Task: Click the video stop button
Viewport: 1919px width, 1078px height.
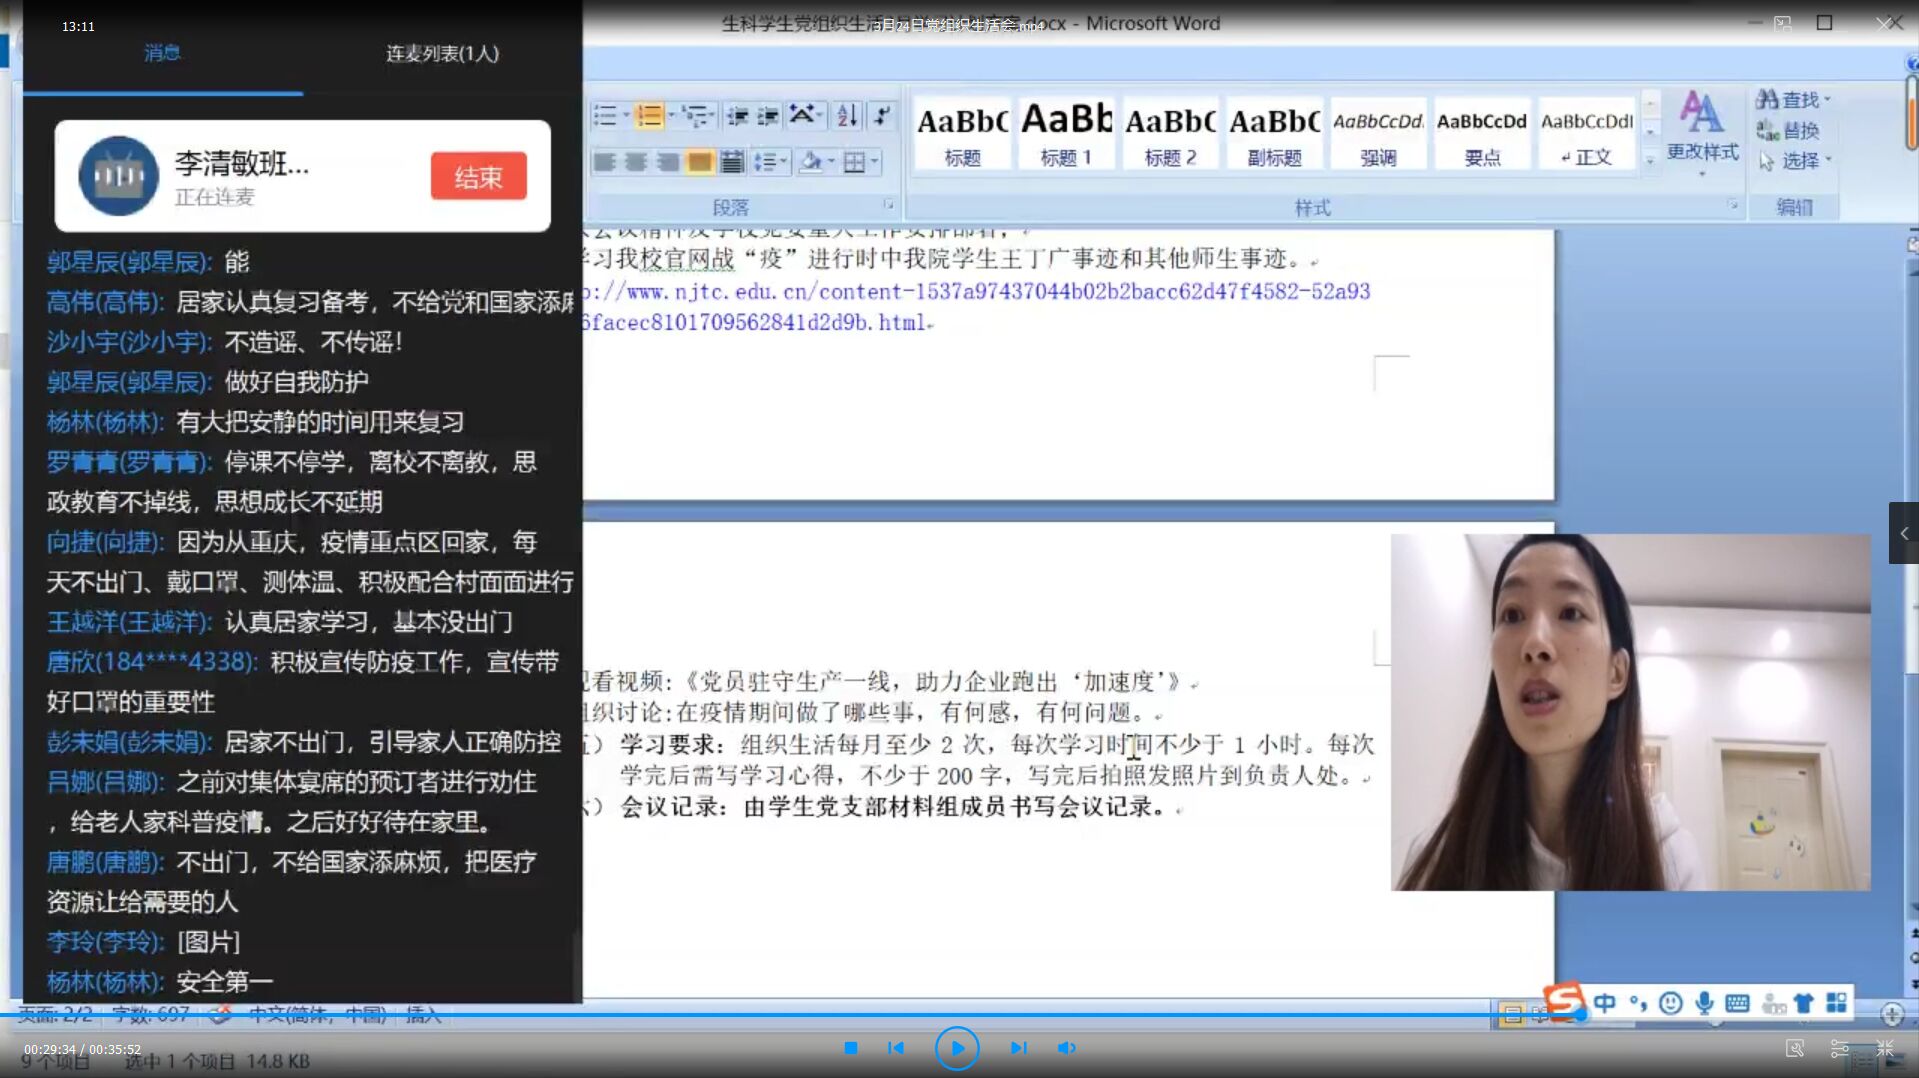Action: (850, 1048)
